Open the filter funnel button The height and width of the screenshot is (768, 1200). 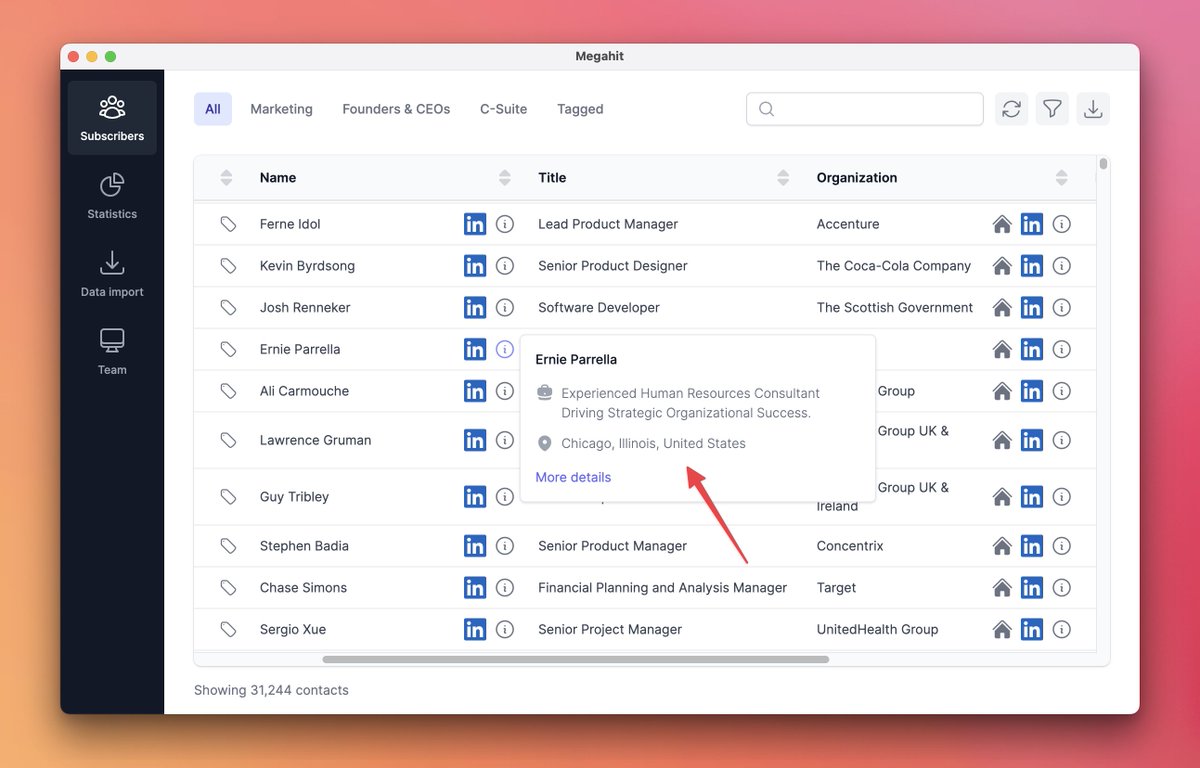click(1052, 109)
